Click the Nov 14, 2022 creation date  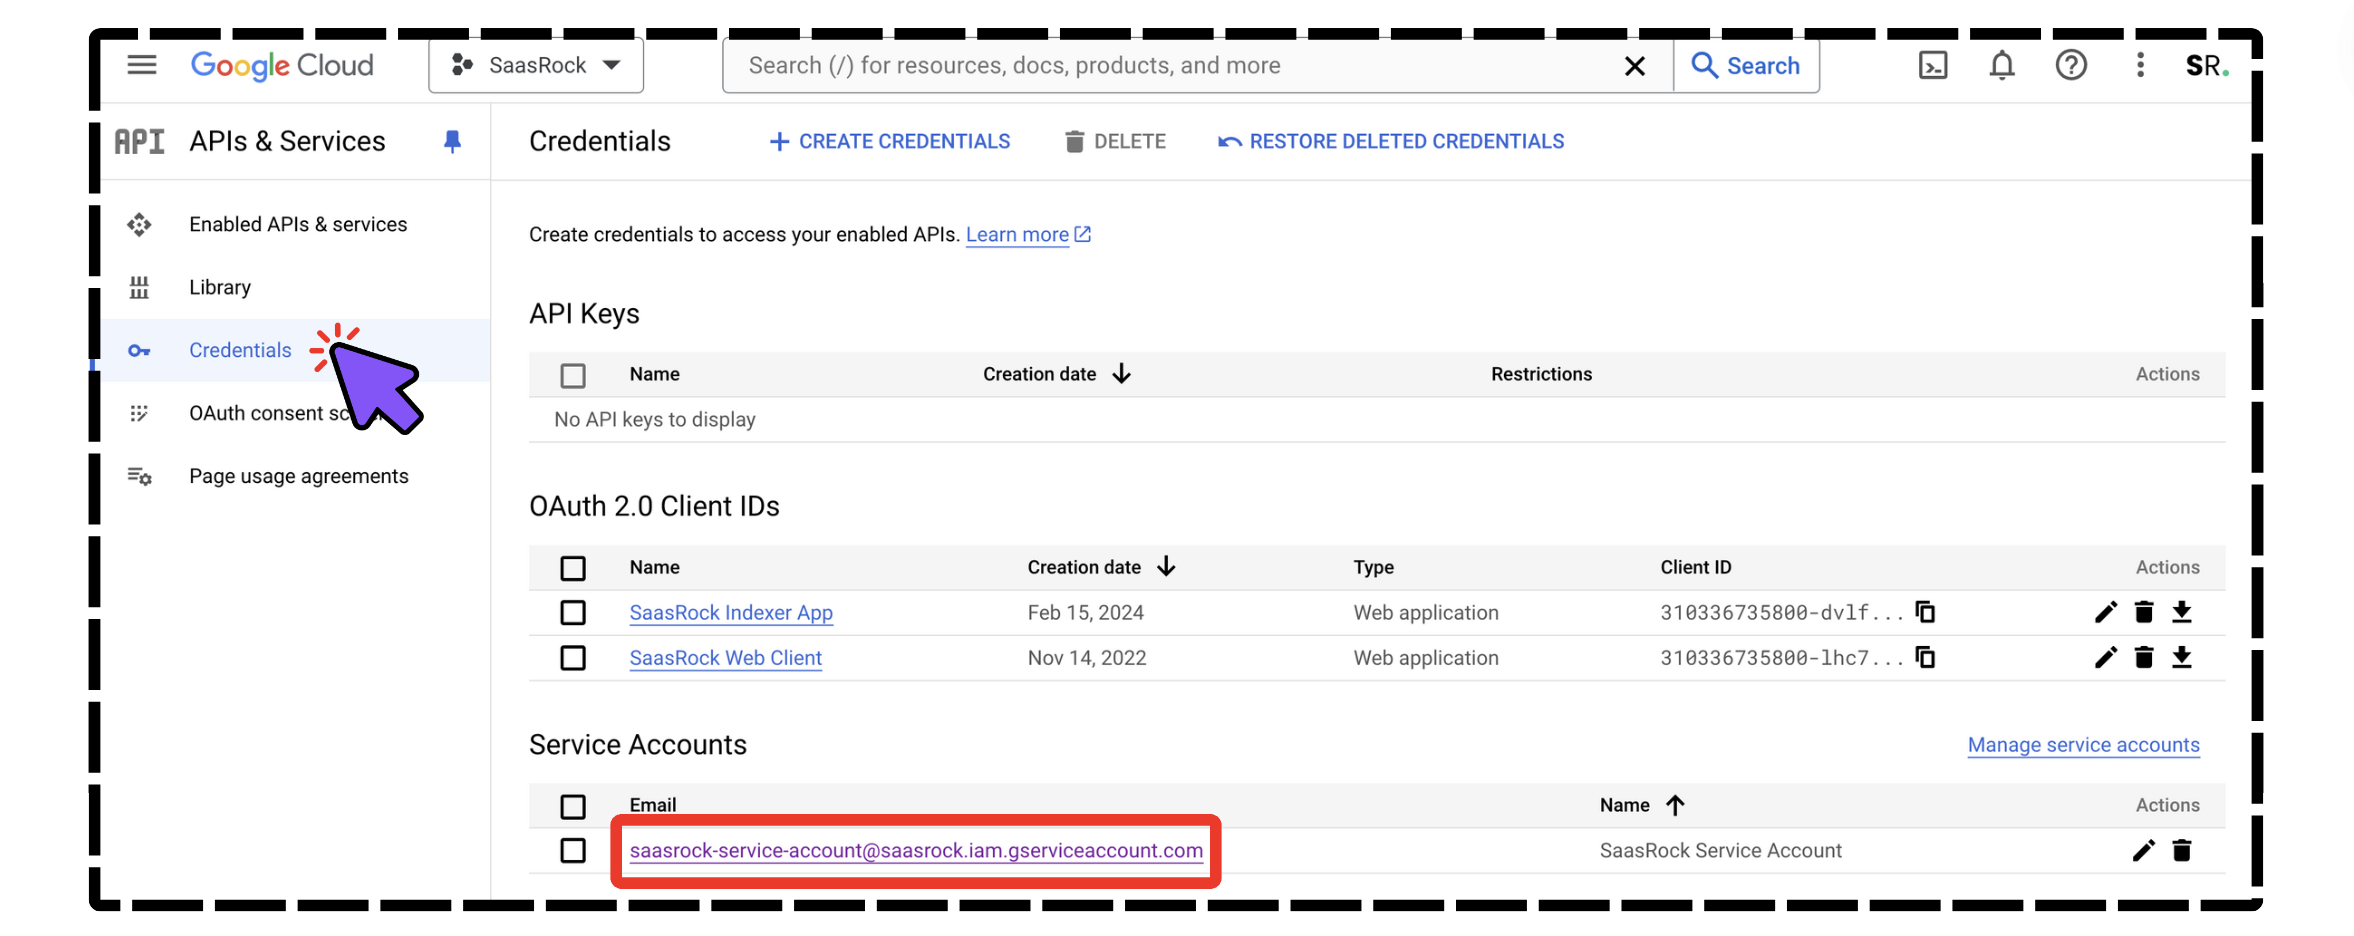[1087, 659]
